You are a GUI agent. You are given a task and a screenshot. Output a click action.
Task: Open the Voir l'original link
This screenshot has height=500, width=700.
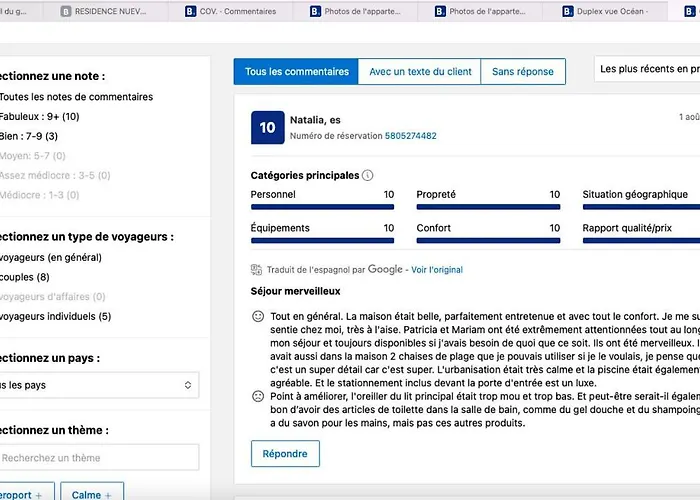437,270
